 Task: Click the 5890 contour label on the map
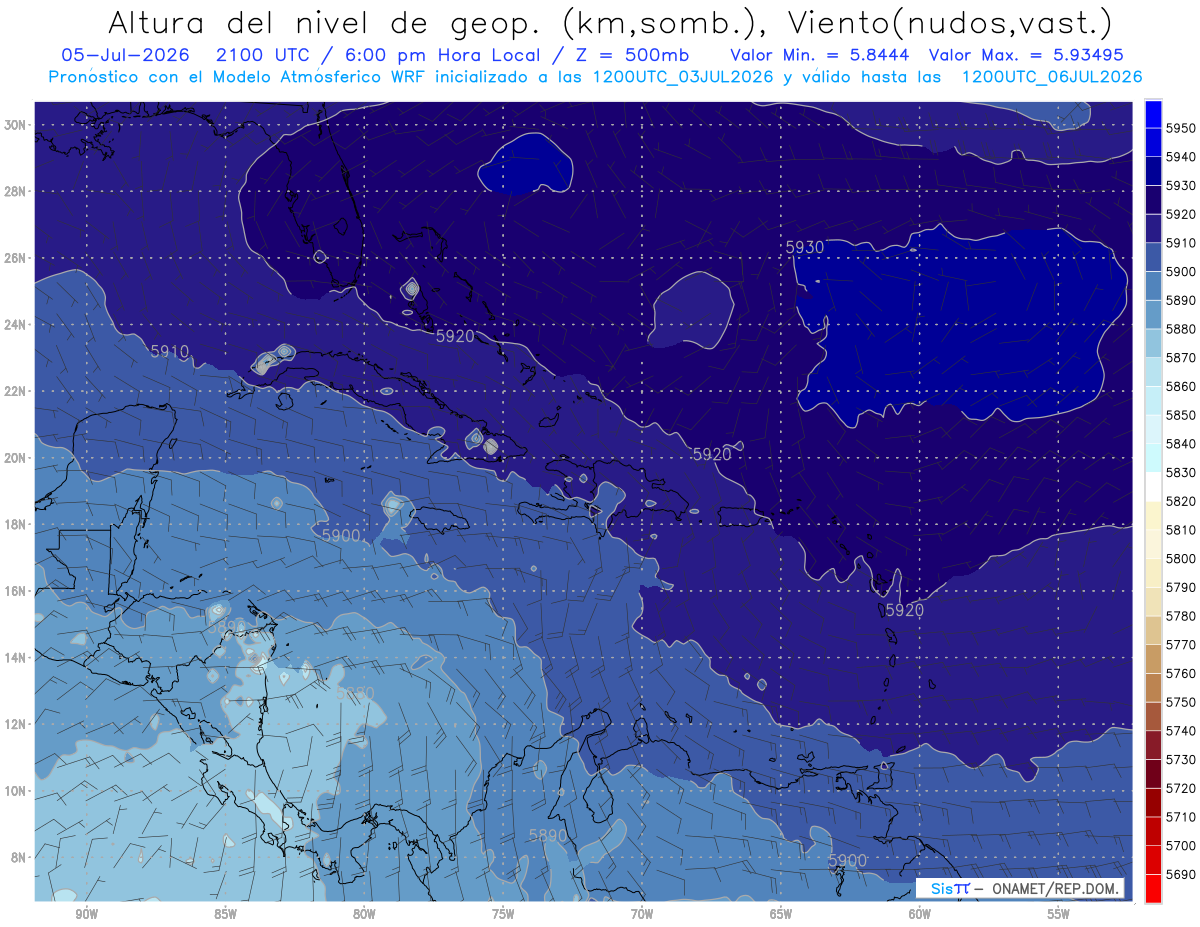tap(547, 835)
